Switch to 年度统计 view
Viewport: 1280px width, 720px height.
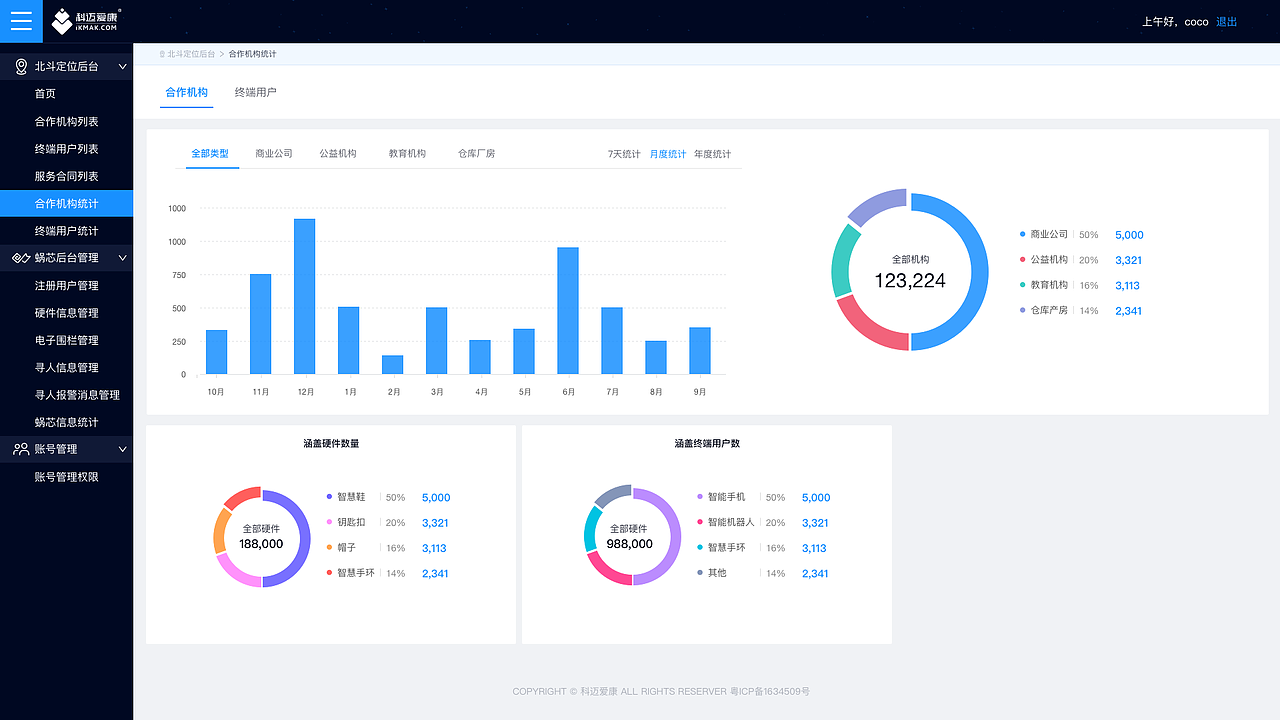click(712, 155)
